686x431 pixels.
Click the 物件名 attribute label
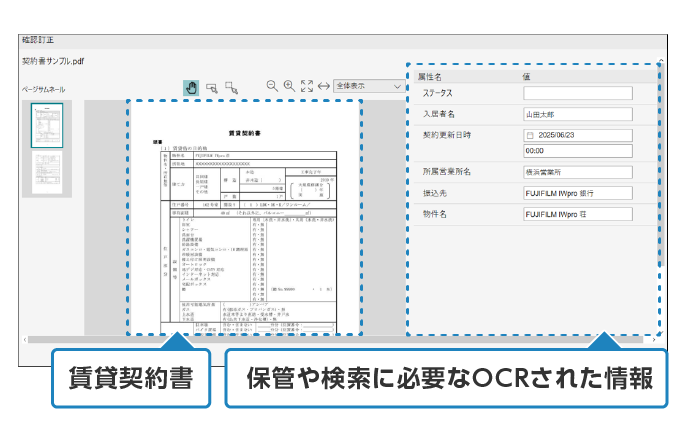(434, 214)
